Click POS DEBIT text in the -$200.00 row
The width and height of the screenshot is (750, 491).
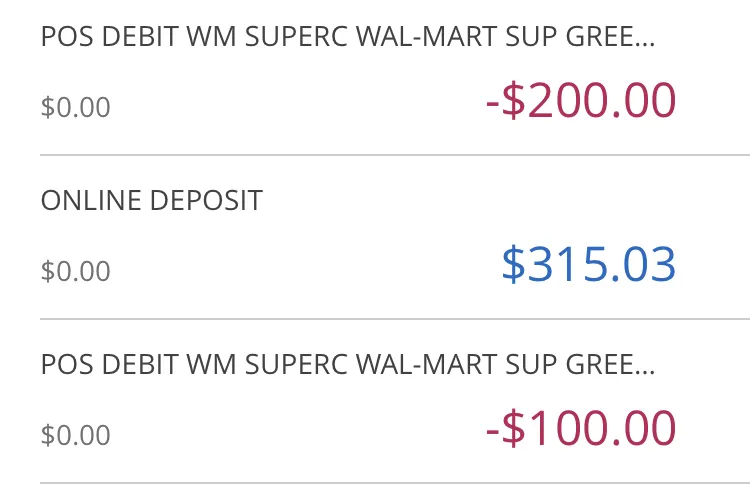tap(110, 36)
